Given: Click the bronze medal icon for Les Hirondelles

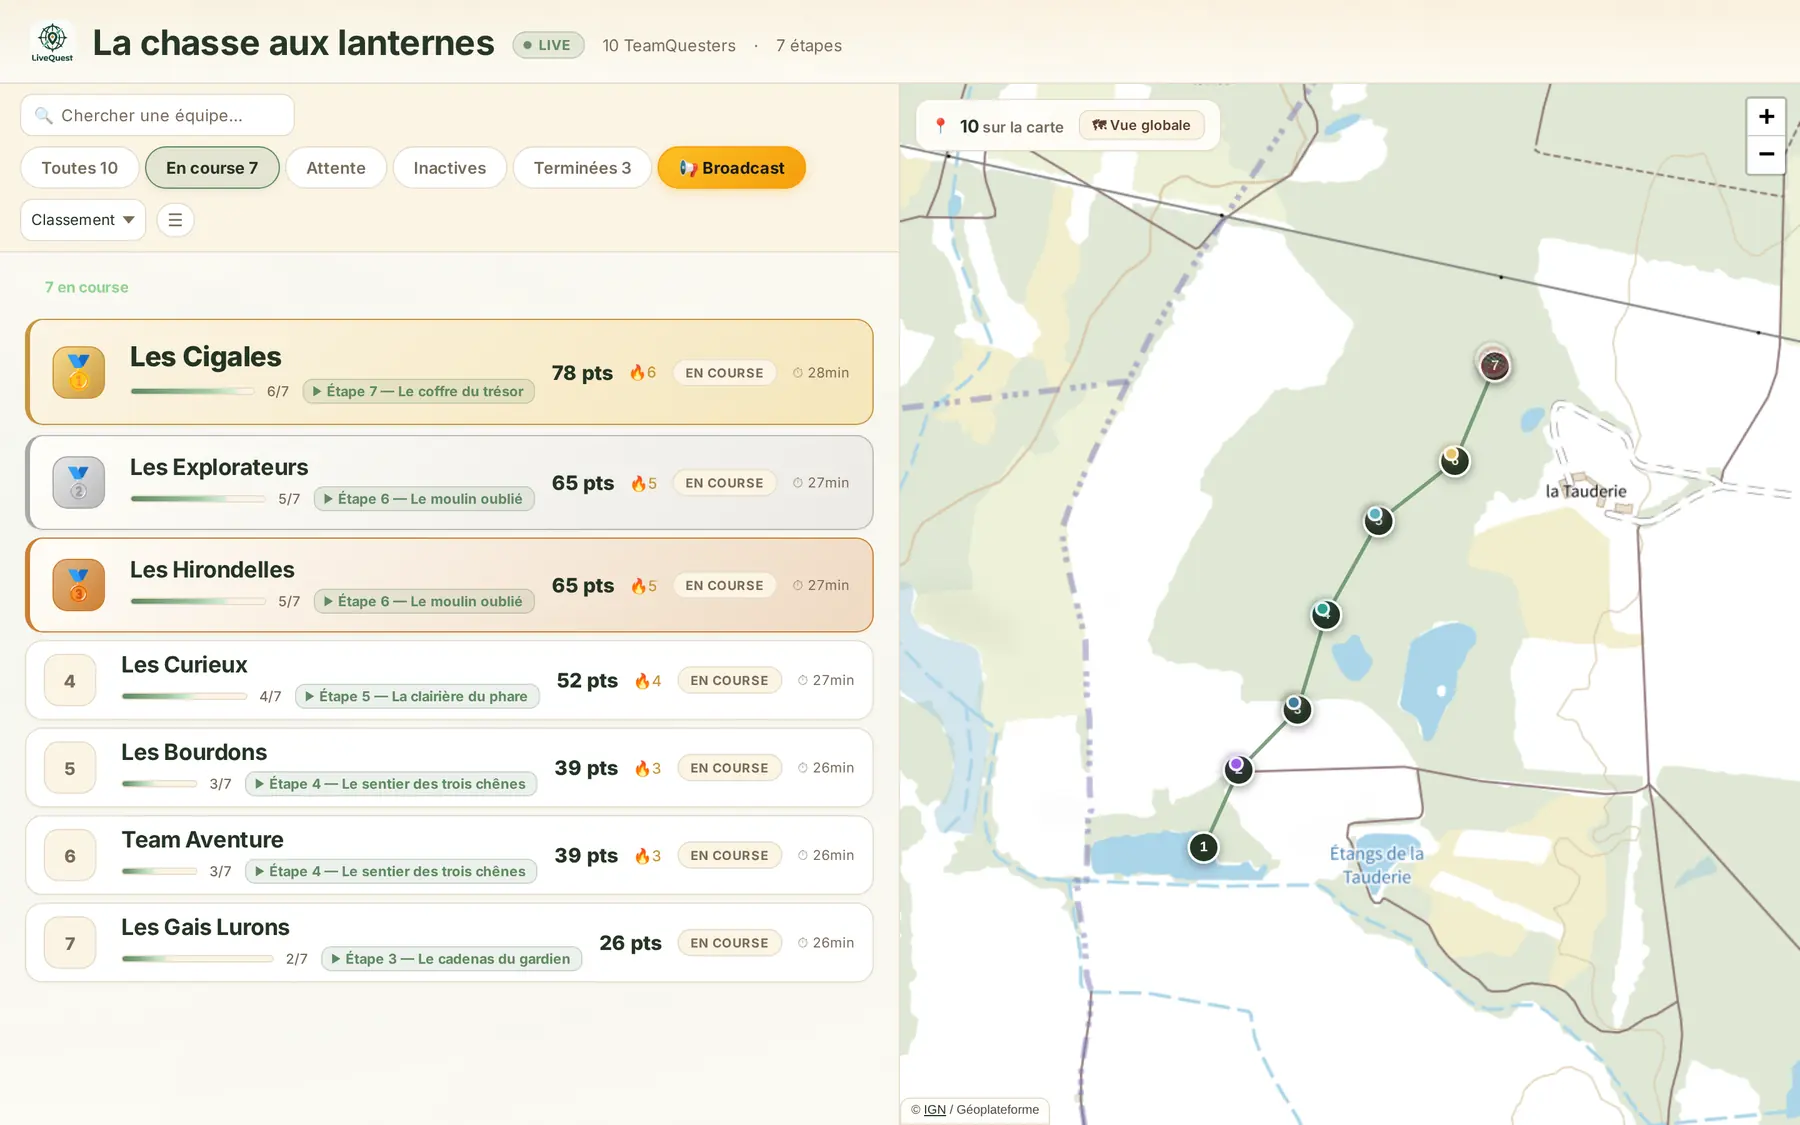Looking at the screenshot, I should [x=79, y=585].
